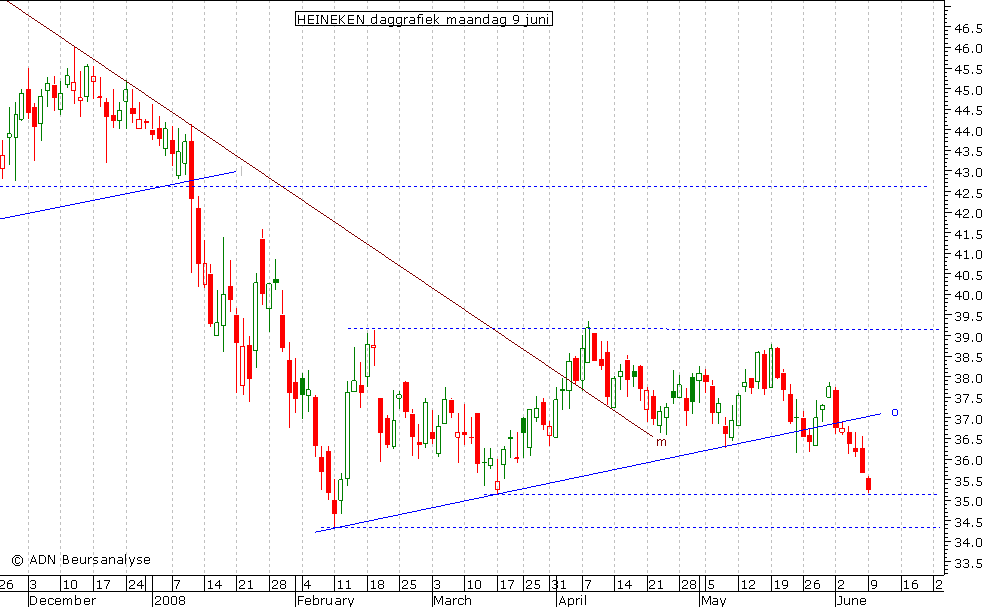Select the 38.5 price axis label
This screenshot has height=607, width=985.
pyautogui.click(x=968, y=358)
